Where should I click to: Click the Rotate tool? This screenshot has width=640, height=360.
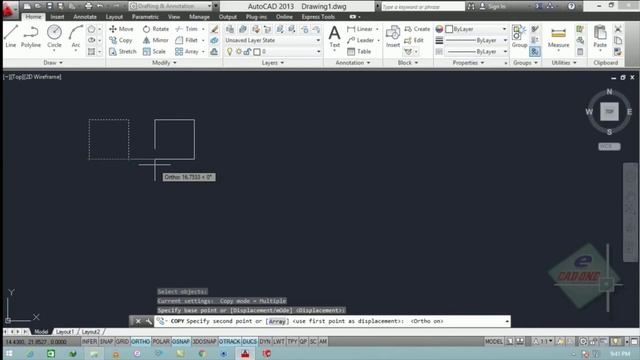(x=156, y=29)
